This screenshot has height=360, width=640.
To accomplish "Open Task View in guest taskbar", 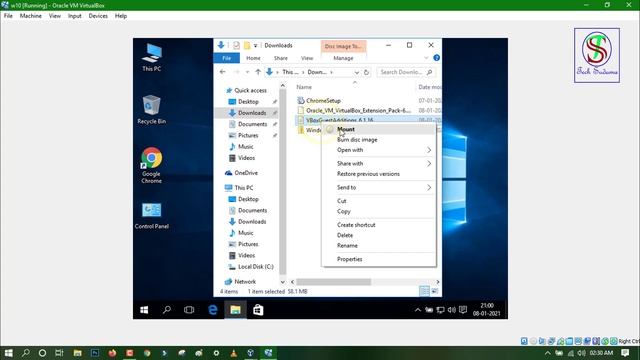I will pos(189,310).
